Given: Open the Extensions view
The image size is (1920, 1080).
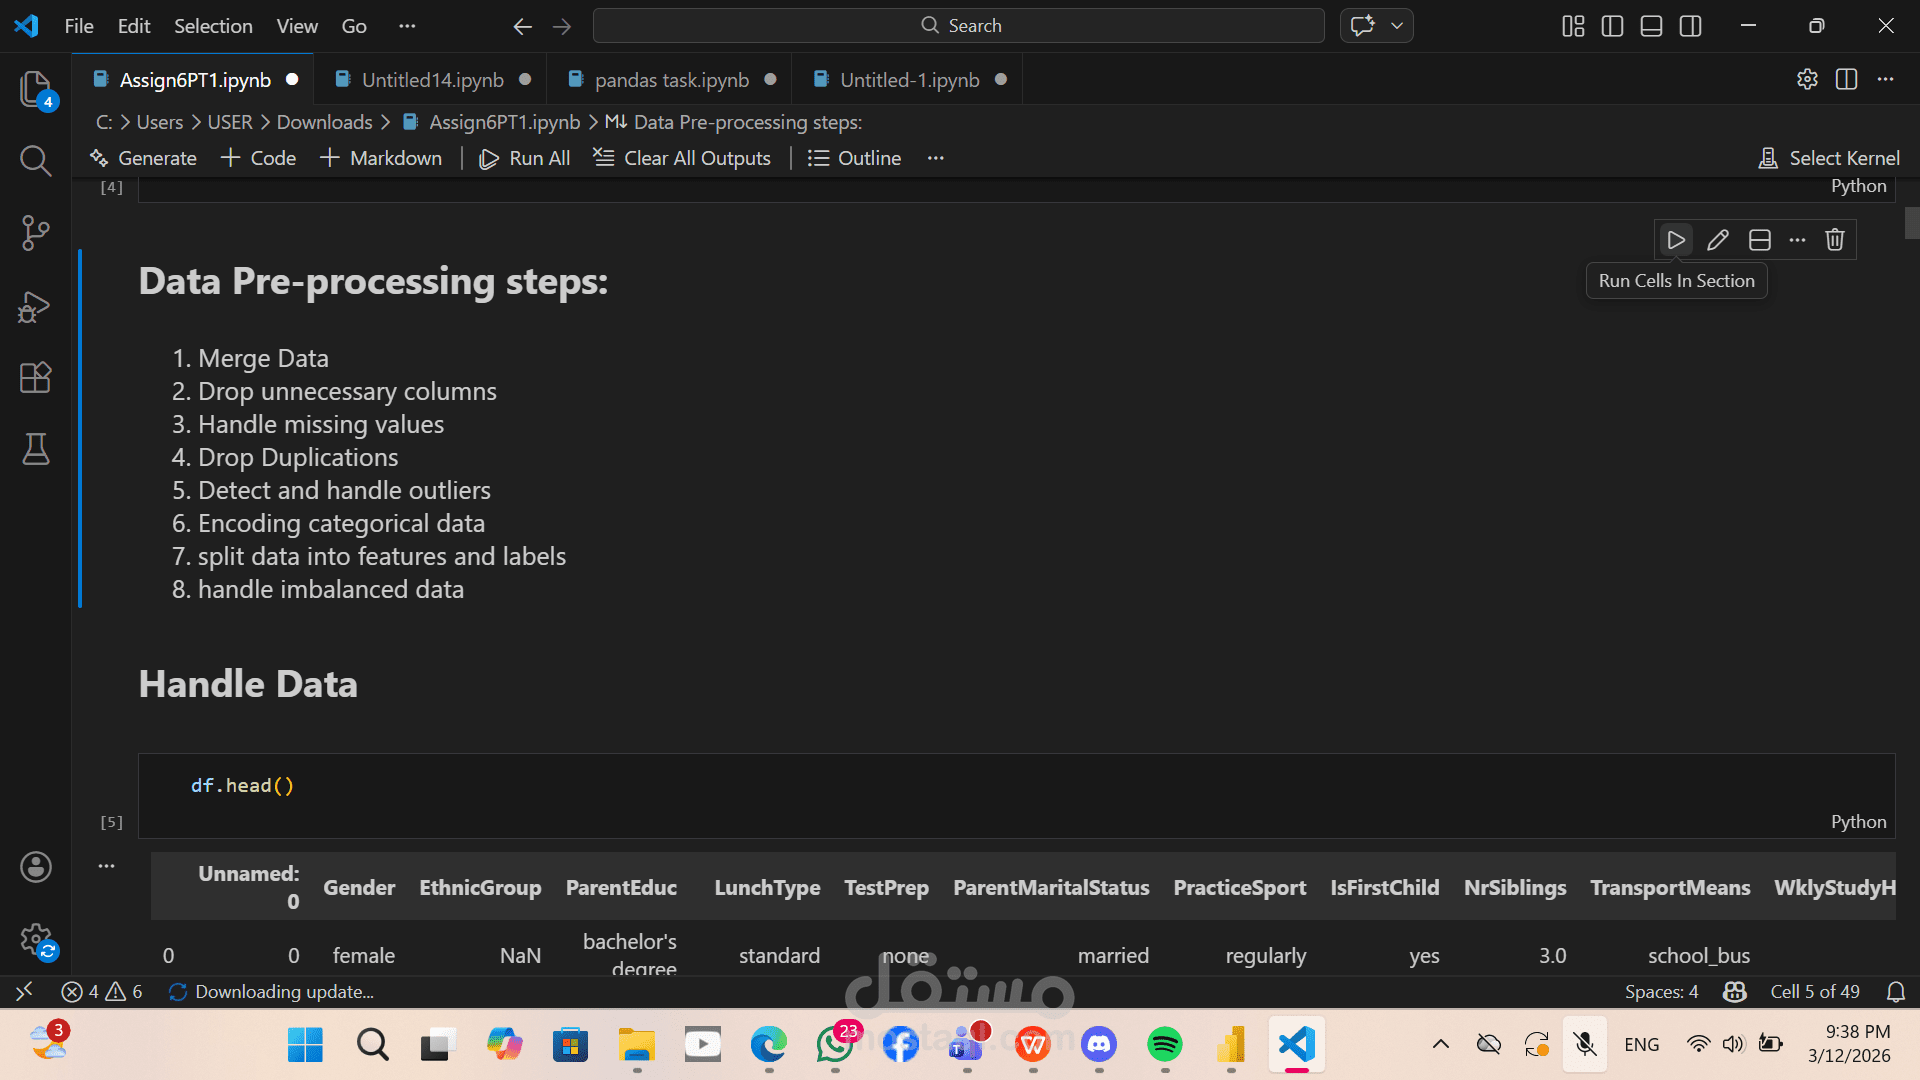Looking at the screenshot, I should click(35, 378).
